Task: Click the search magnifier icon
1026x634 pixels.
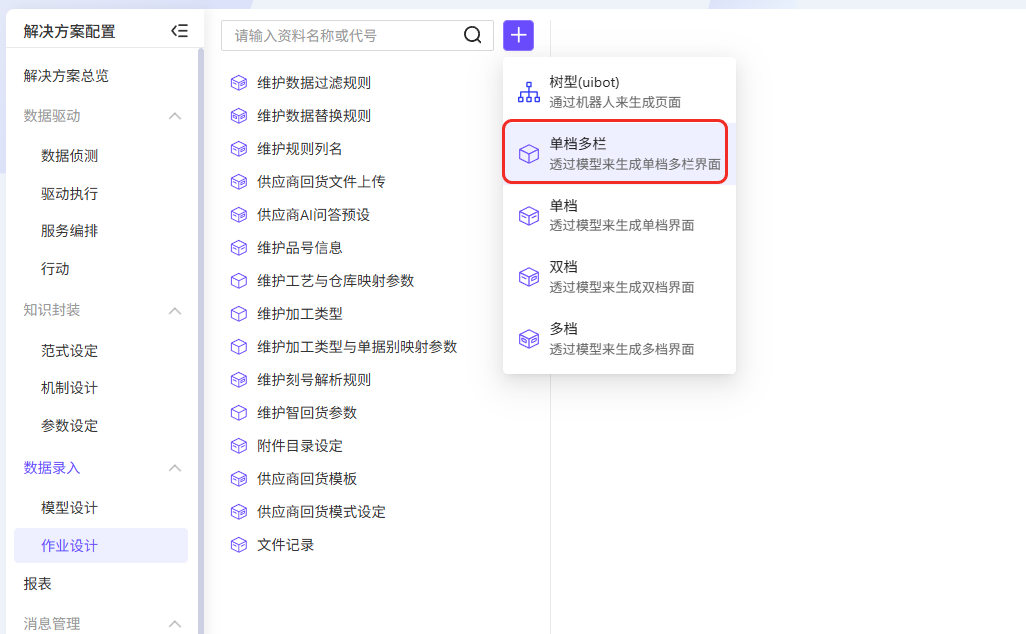Action: pos(473,35)
